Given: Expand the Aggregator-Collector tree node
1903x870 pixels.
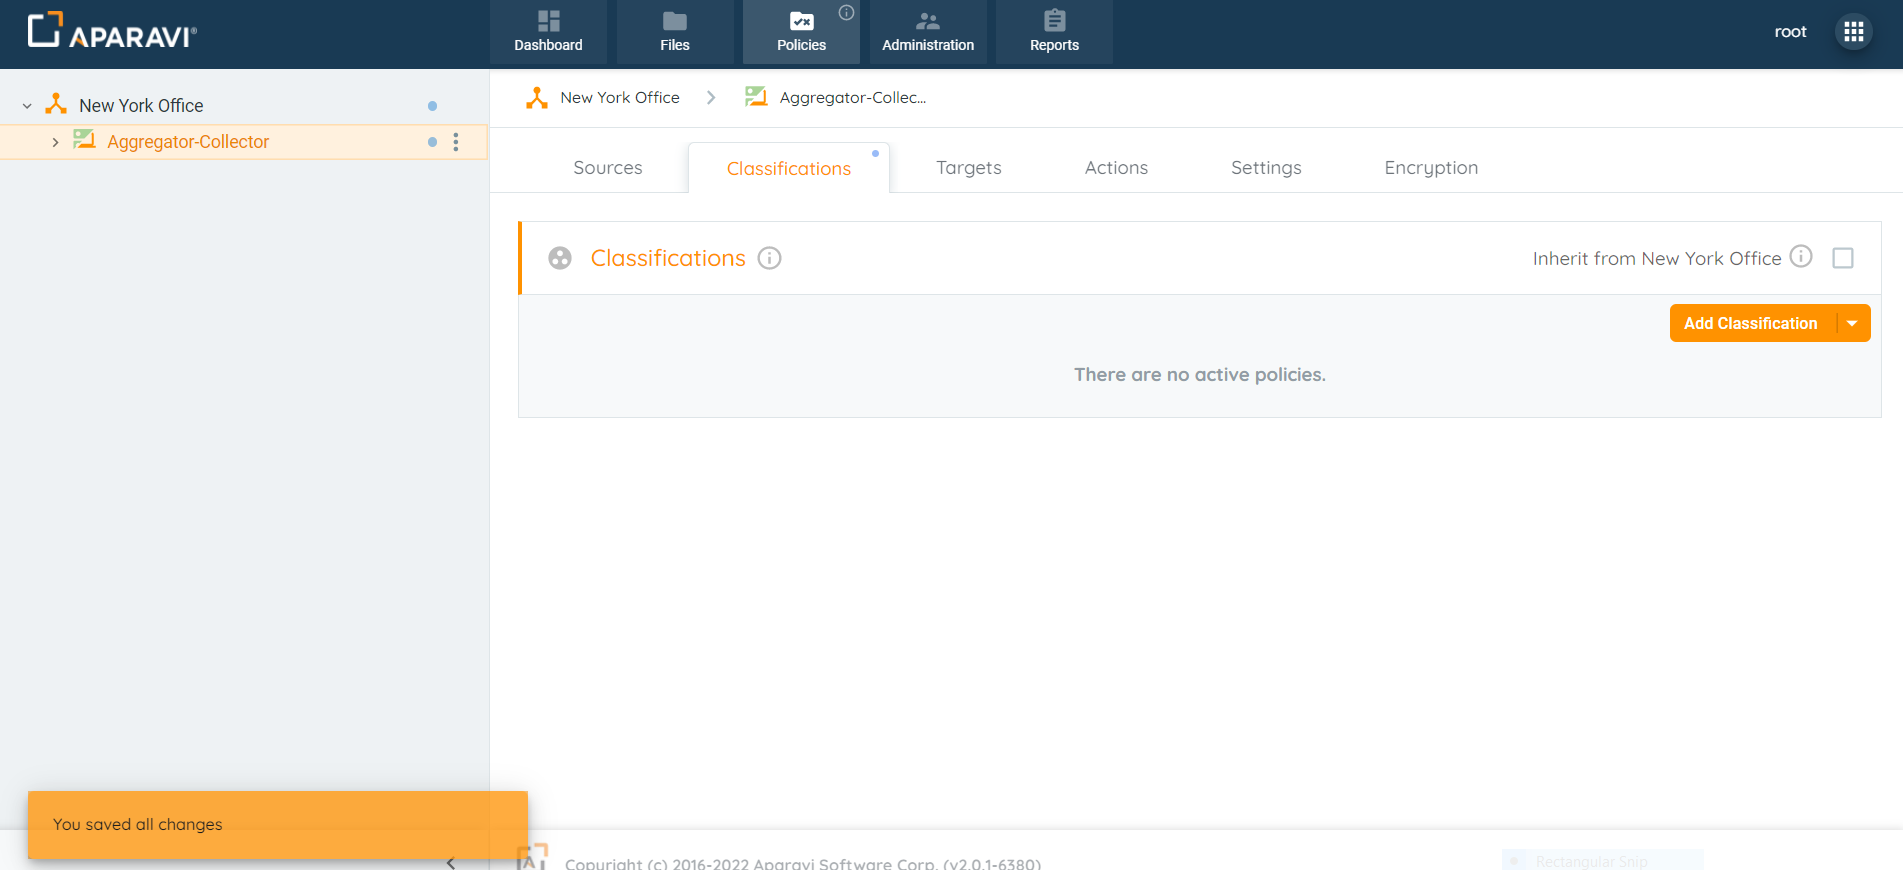Looking at the screenshot, I should (55, 142).
